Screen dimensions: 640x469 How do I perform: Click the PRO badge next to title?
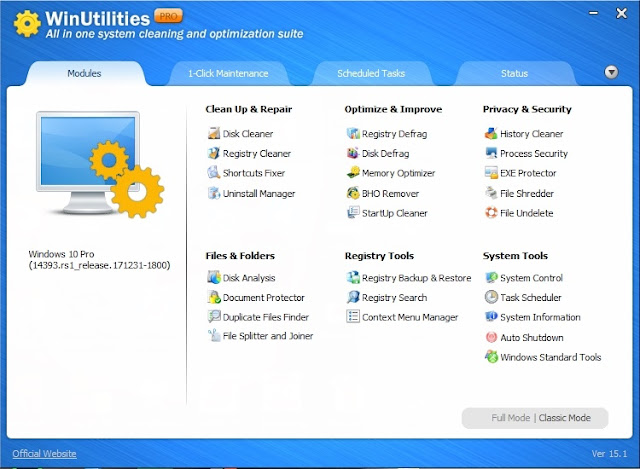click(x=168, y=16)
